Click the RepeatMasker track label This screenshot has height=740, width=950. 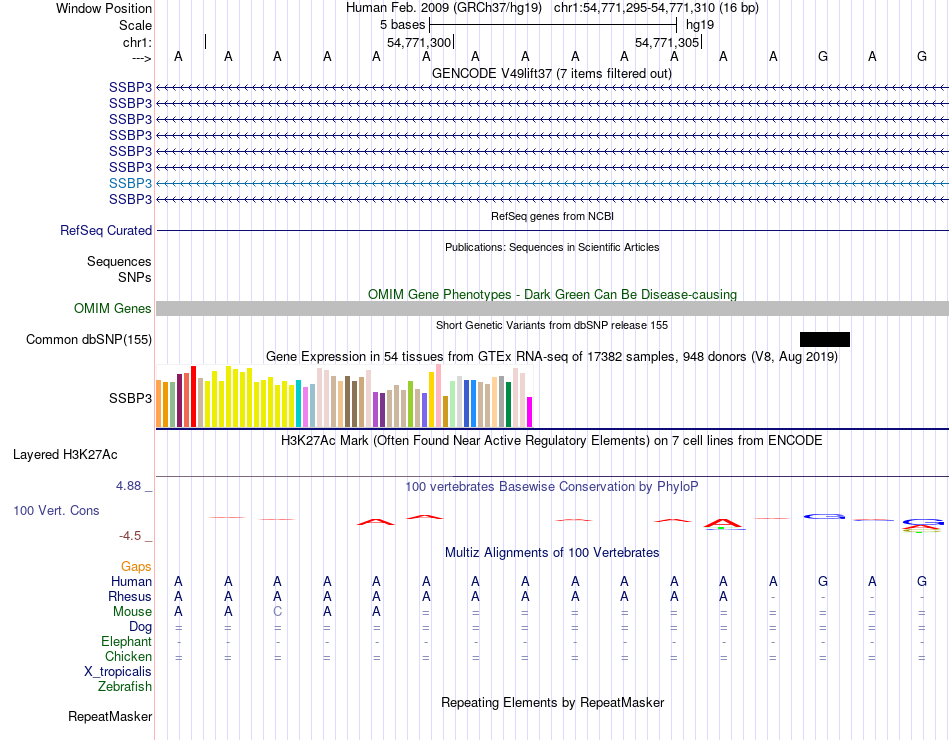point(110,716)
